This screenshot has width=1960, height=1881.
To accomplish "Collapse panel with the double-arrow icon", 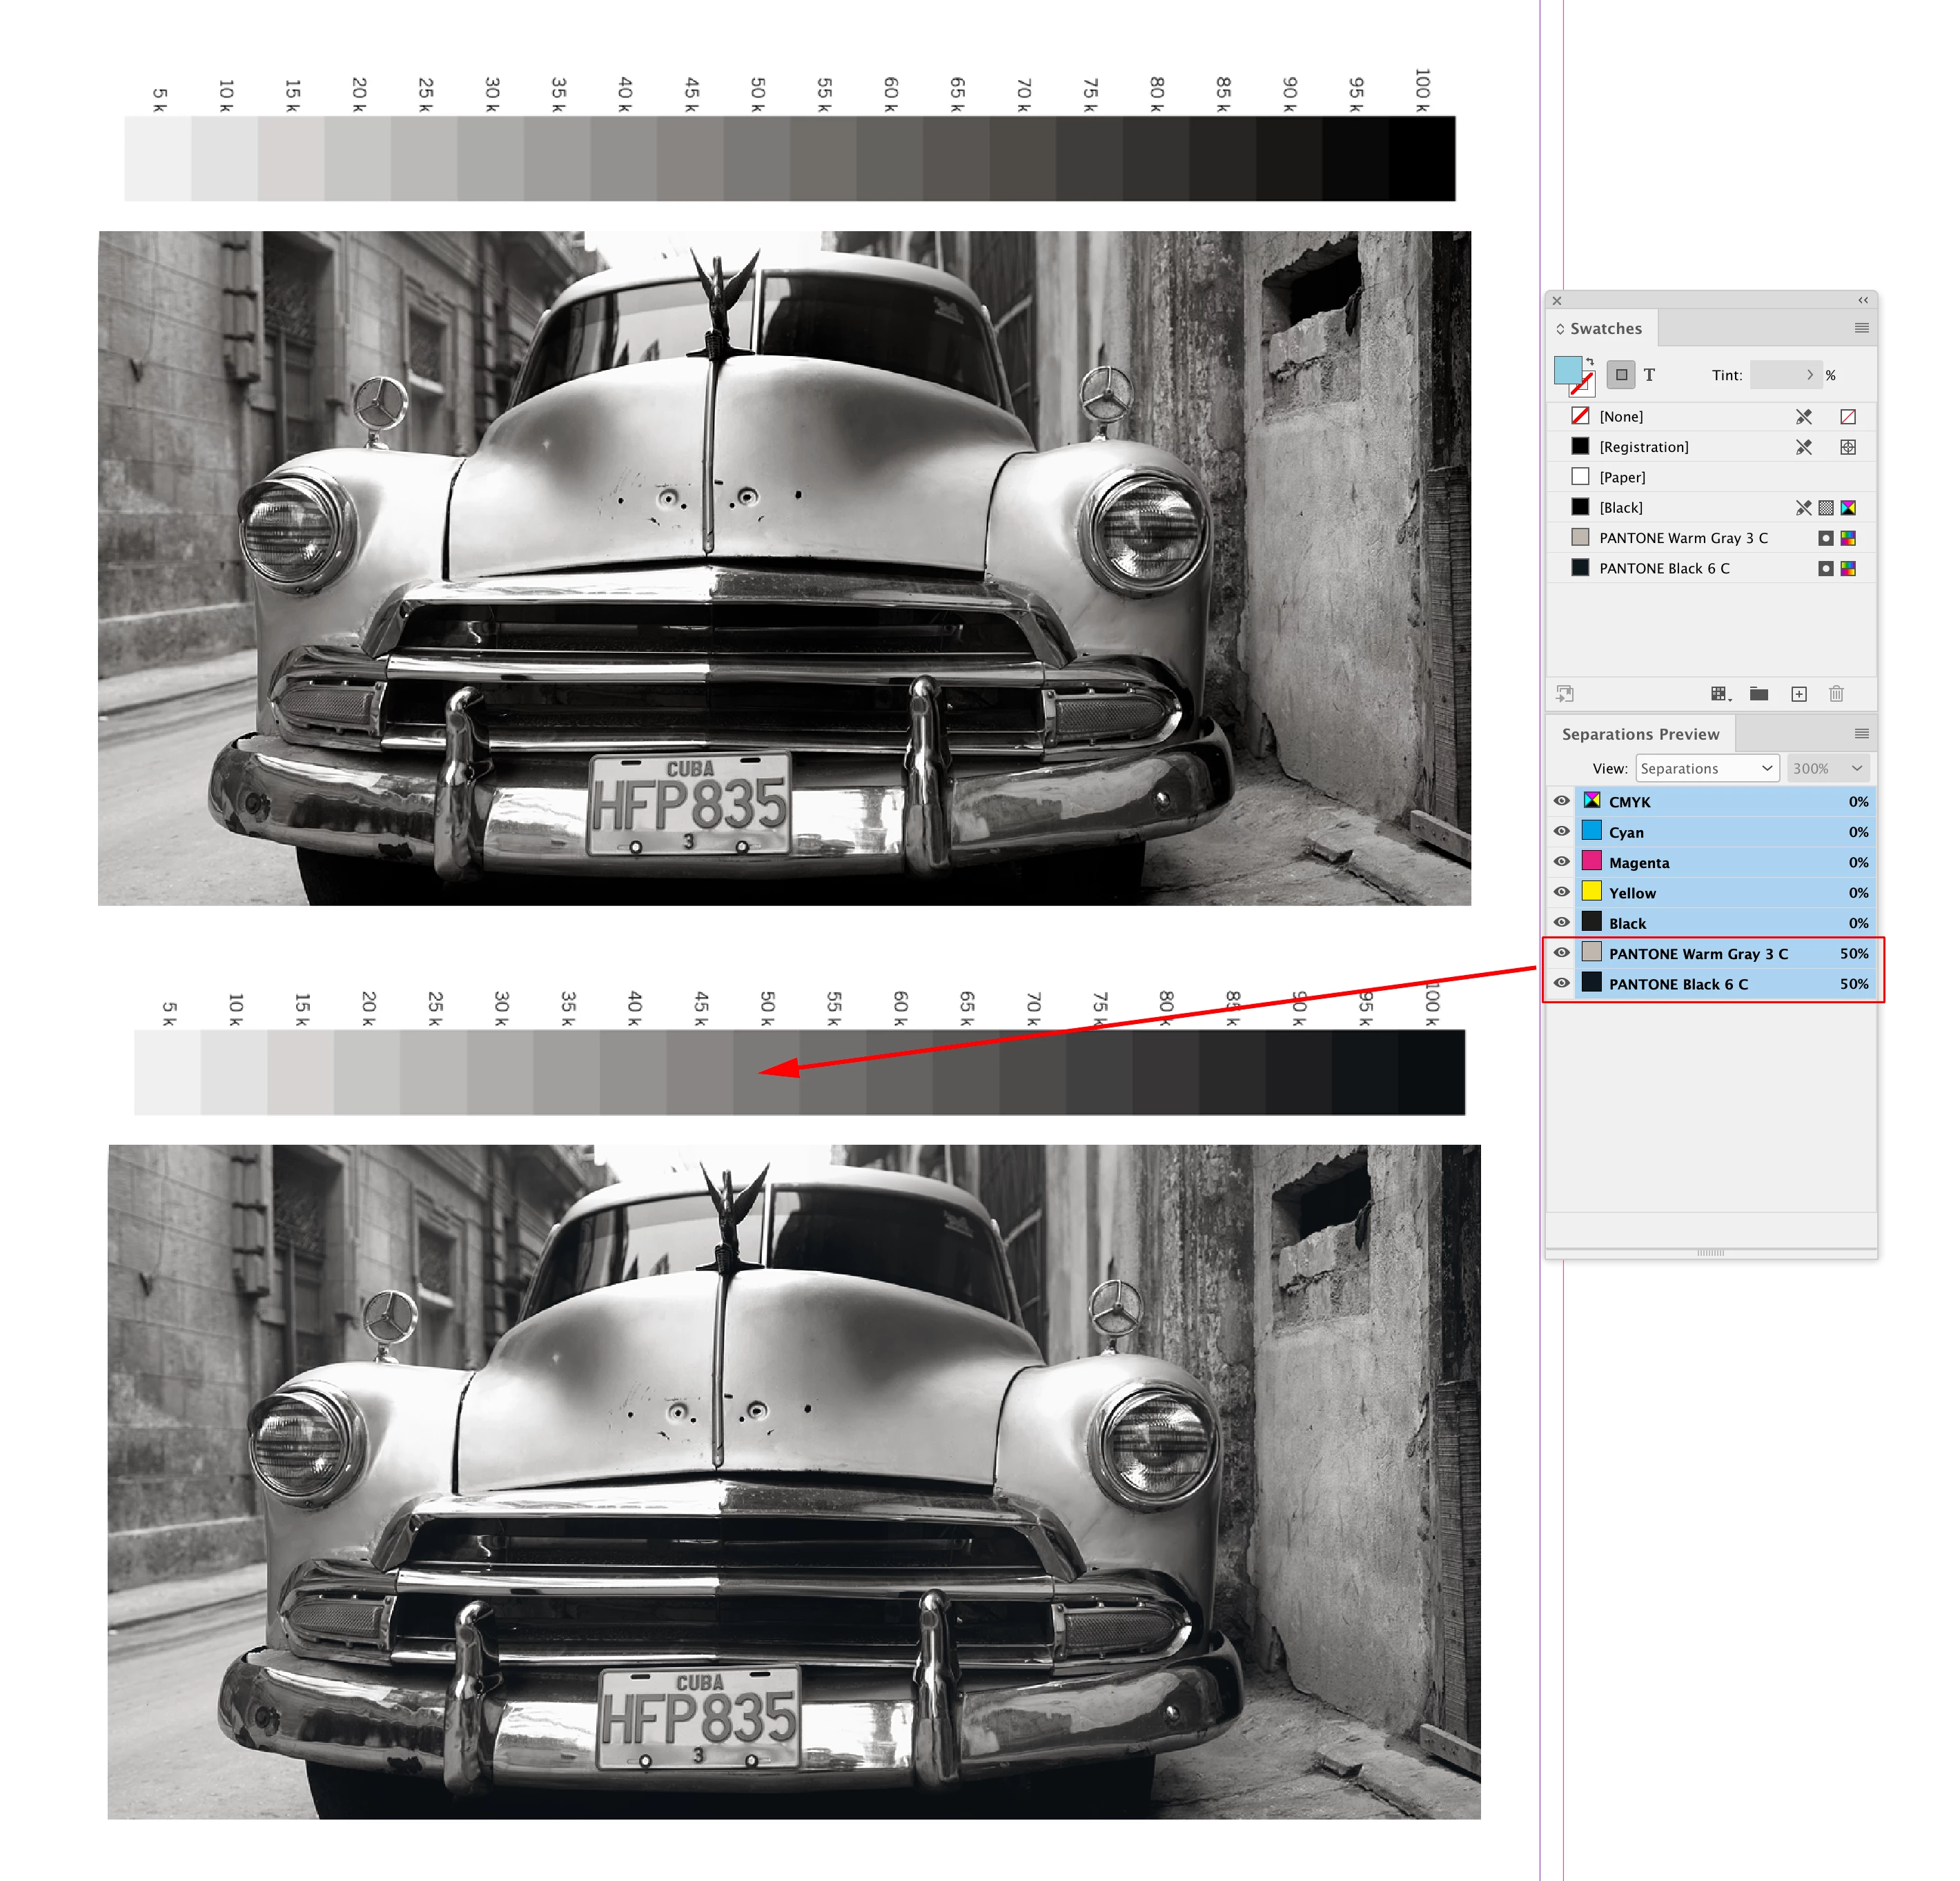I will coord(1863,300).
